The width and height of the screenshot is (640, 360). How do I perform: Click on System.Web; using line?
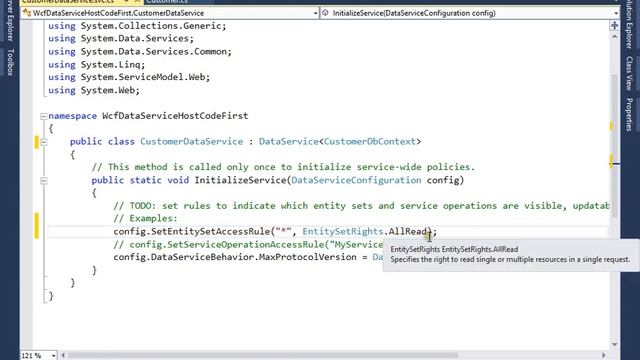[x=94, y=90]
